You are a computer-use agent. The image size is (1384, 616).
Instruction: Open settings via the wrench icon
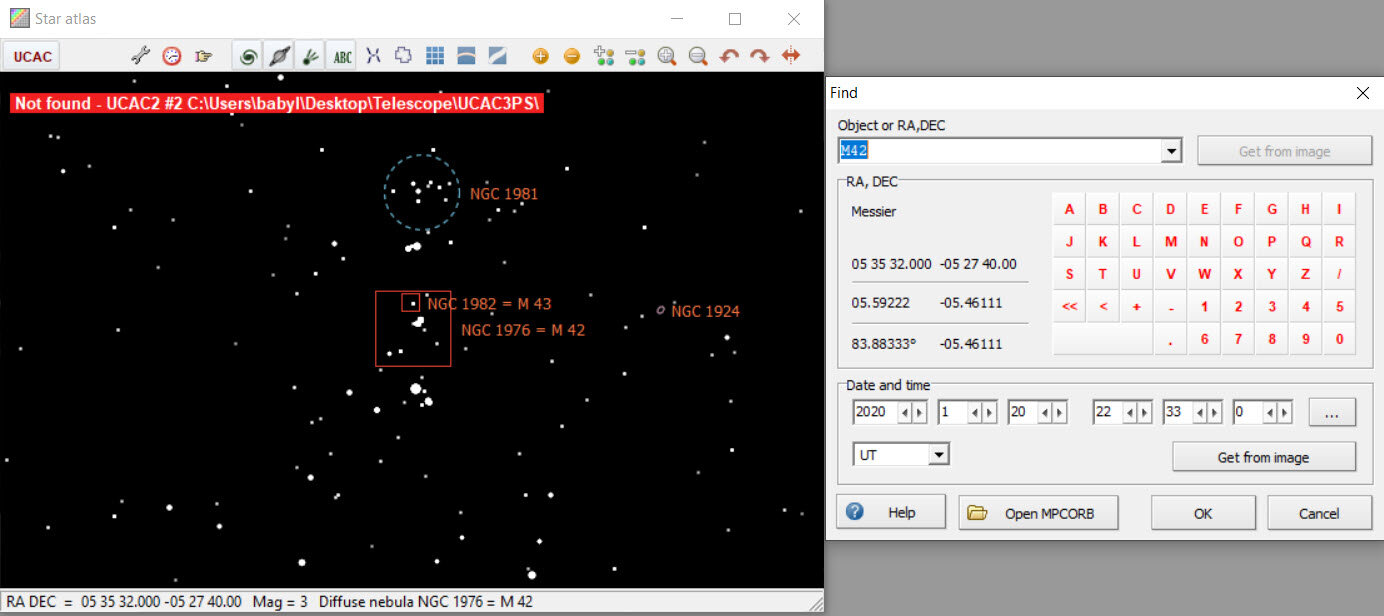click(141, 56)
